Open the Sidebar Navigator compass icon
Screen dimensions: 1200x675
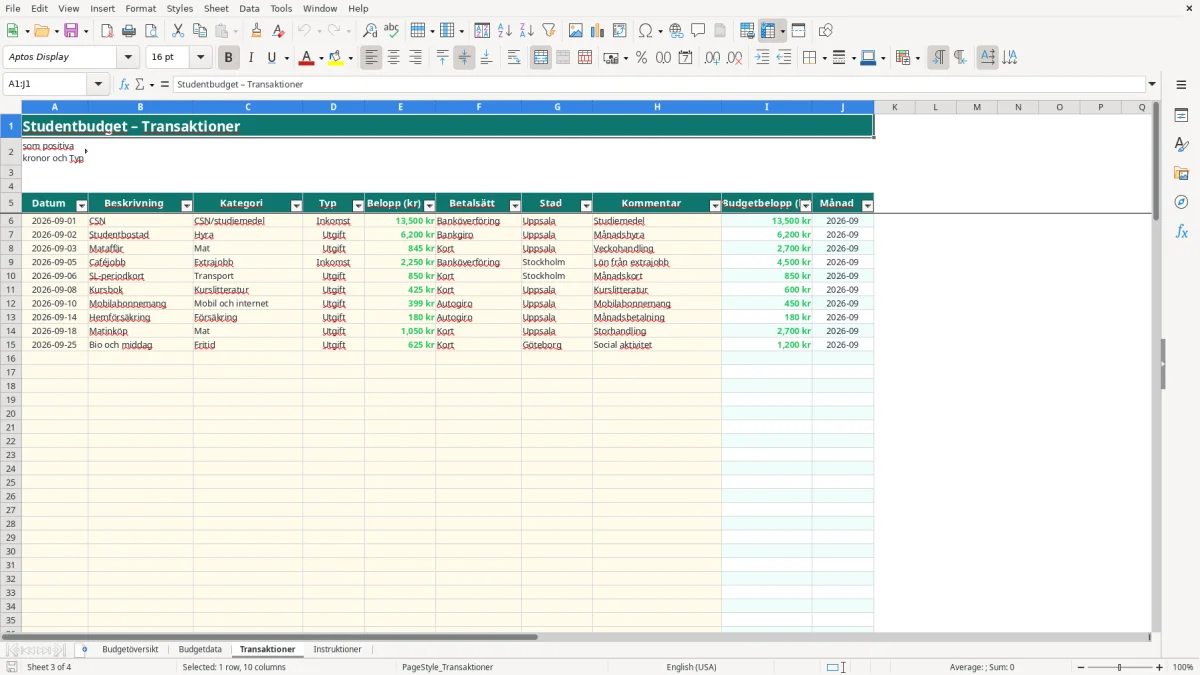(1181, 202)
